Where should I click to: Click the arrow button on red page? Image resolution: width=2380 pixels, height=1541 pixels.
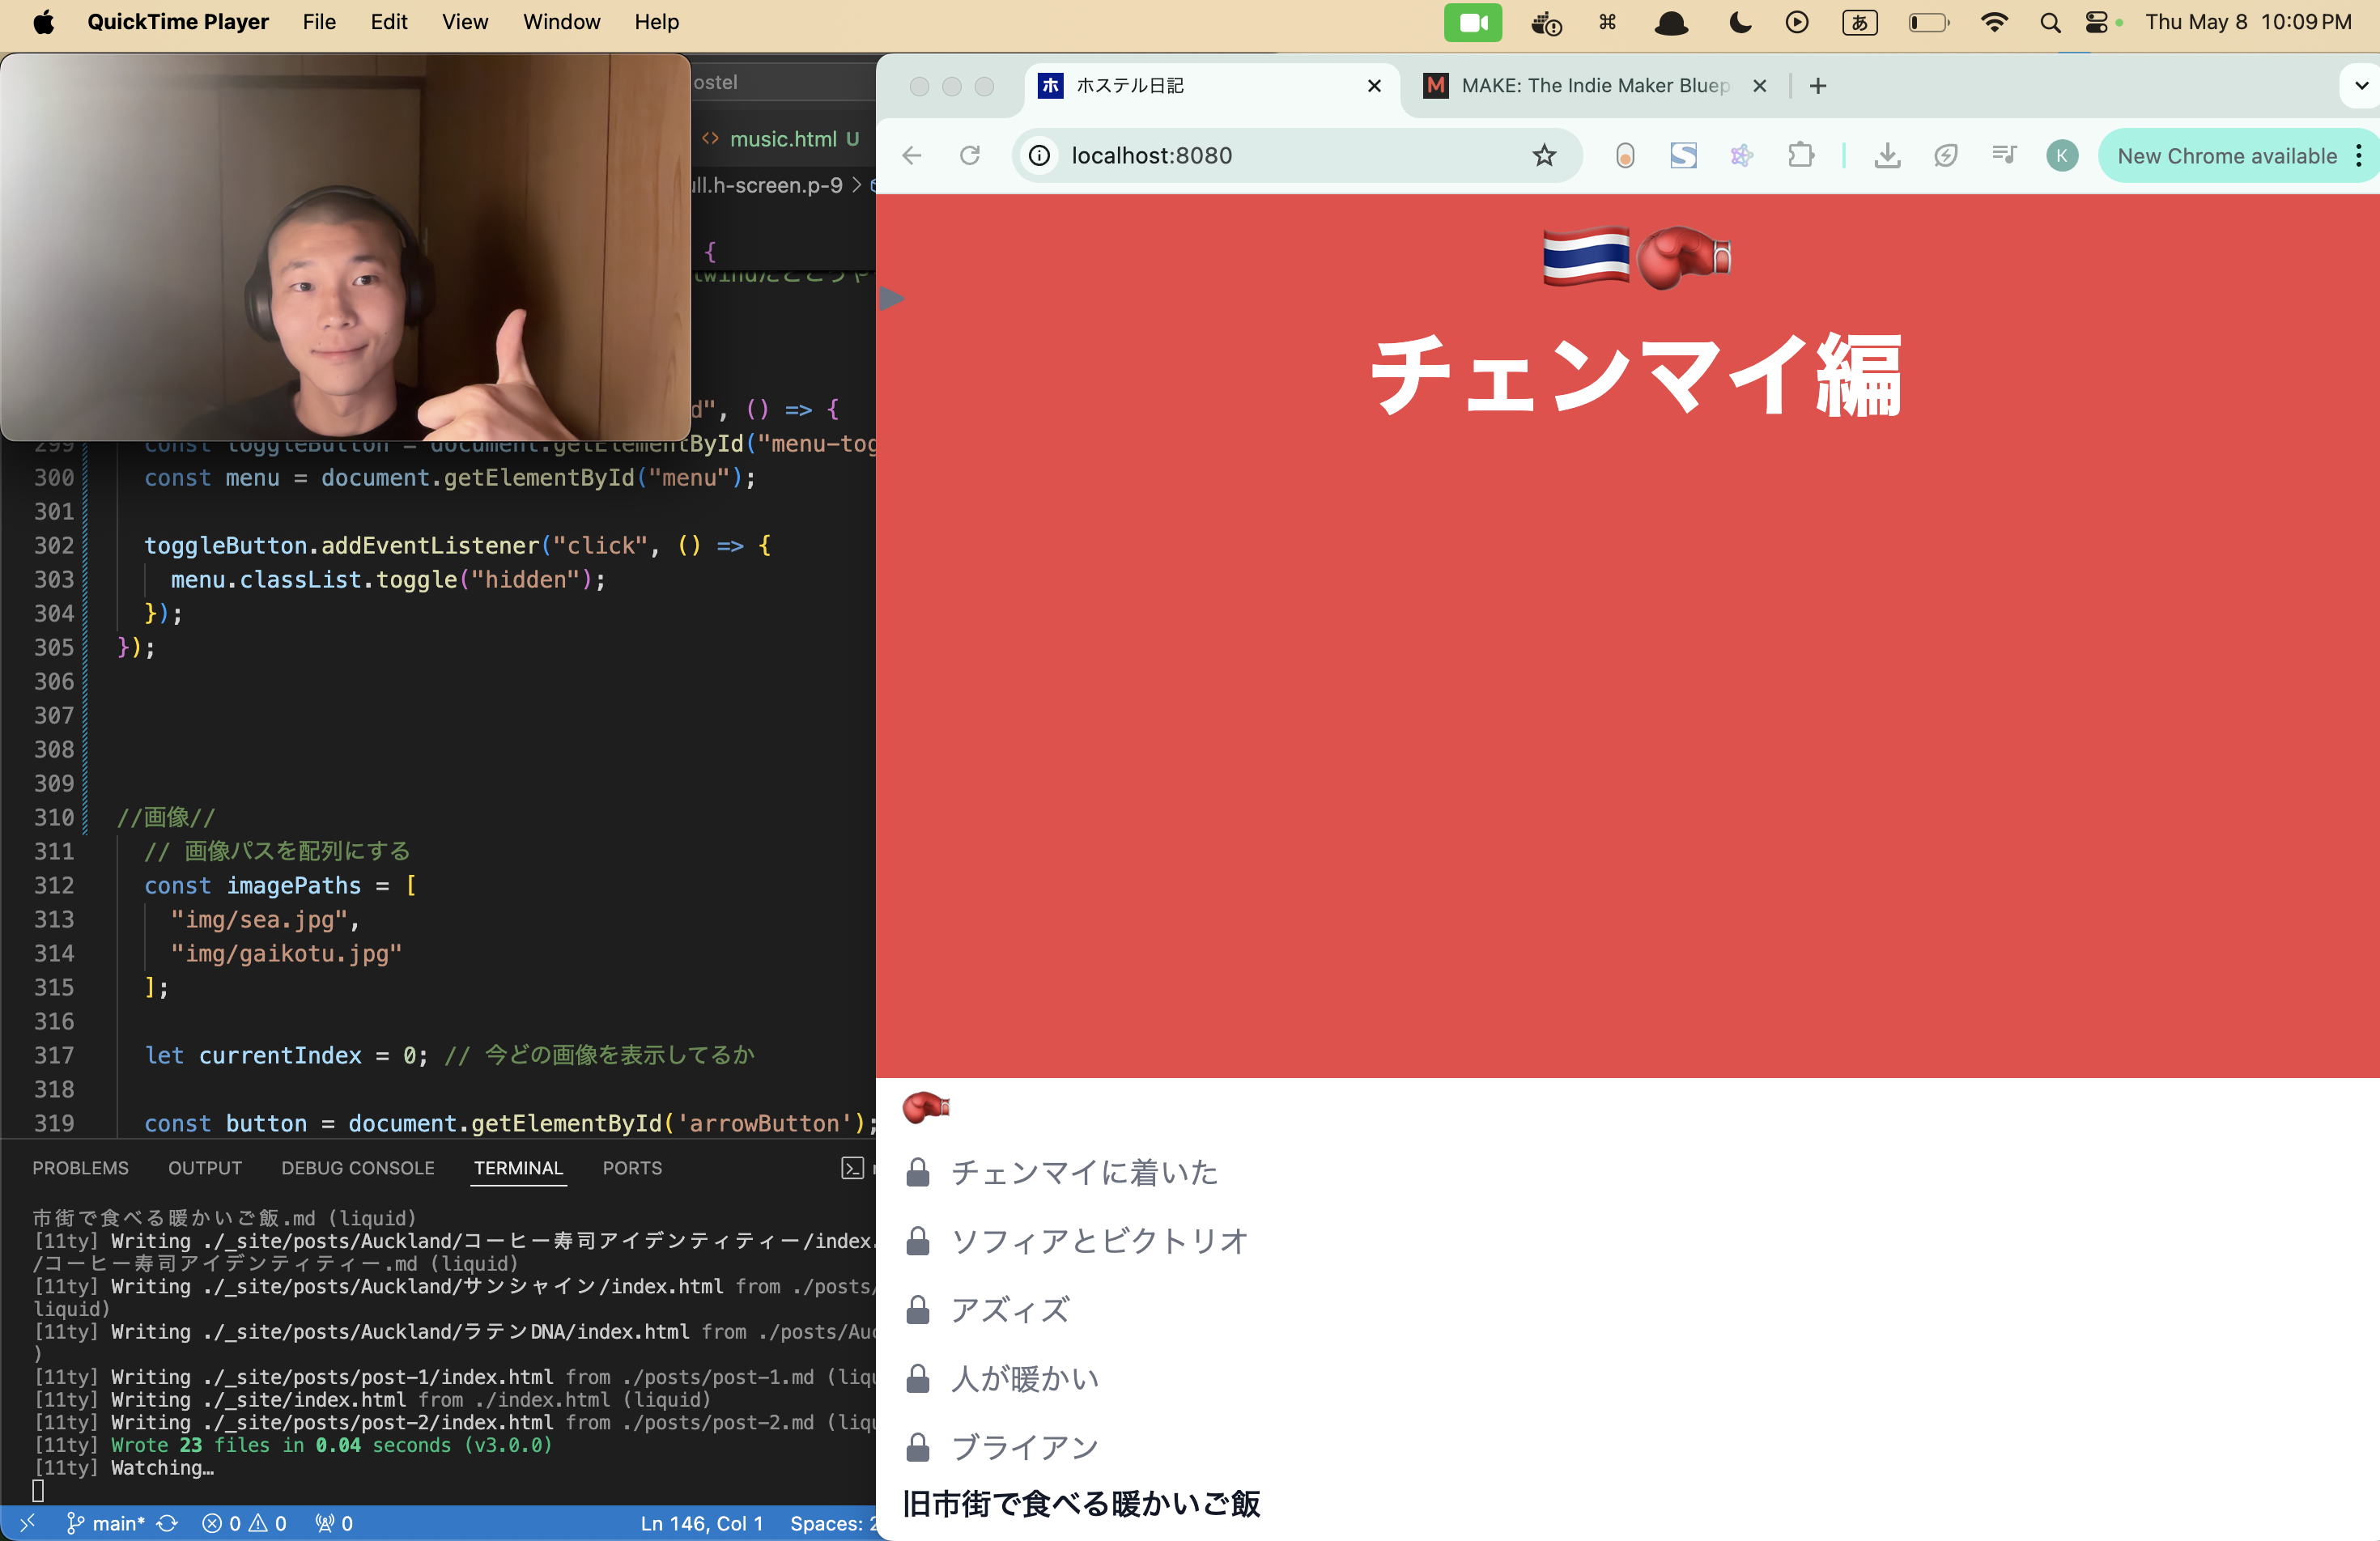(x=892, y=299)
